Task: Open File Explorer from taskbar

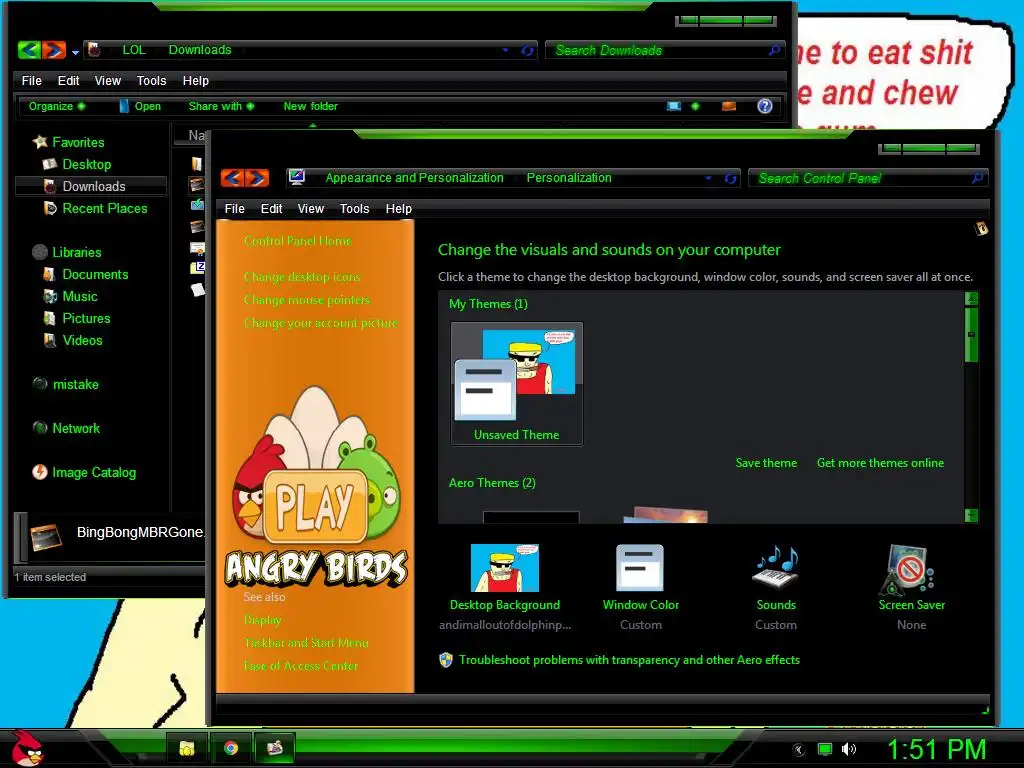Action: pyautogui.click(x=187, y=748)
